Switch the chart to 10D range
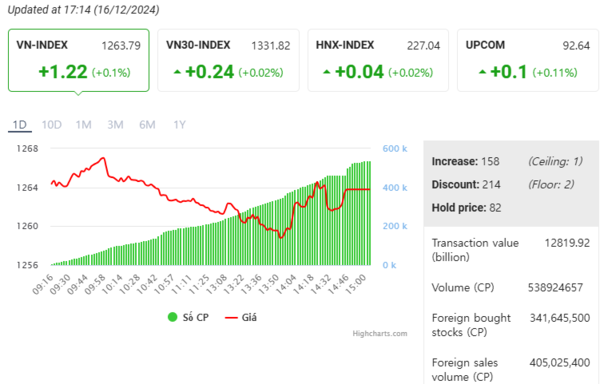Screen dimensions: 600x384 (x=52, y=125)
